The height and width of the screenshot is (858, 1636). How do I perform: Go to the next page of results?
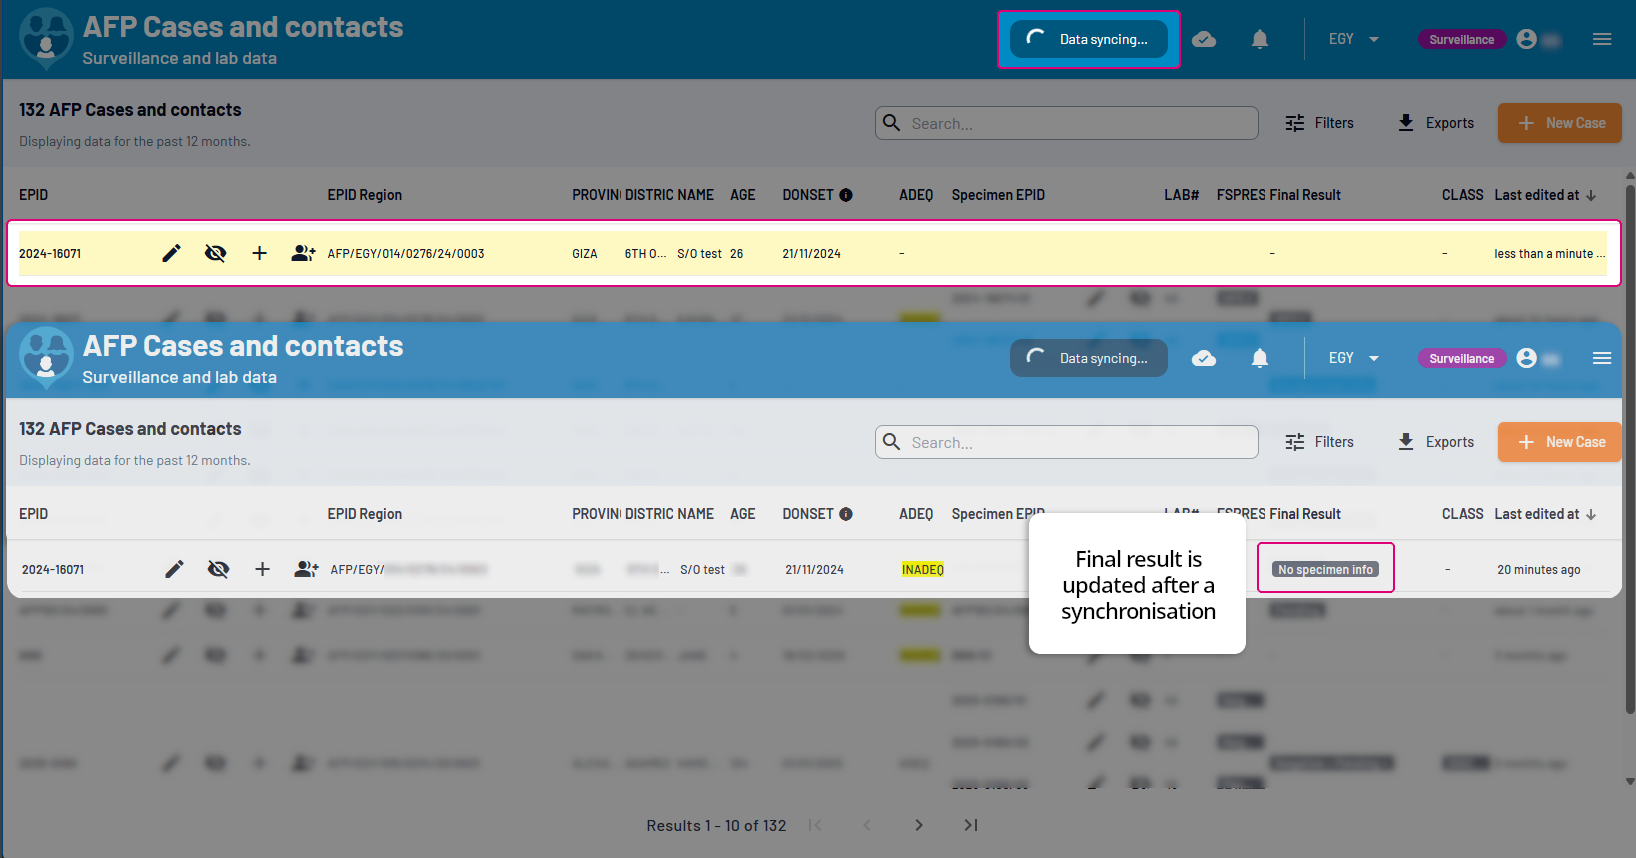pos(918,825)
